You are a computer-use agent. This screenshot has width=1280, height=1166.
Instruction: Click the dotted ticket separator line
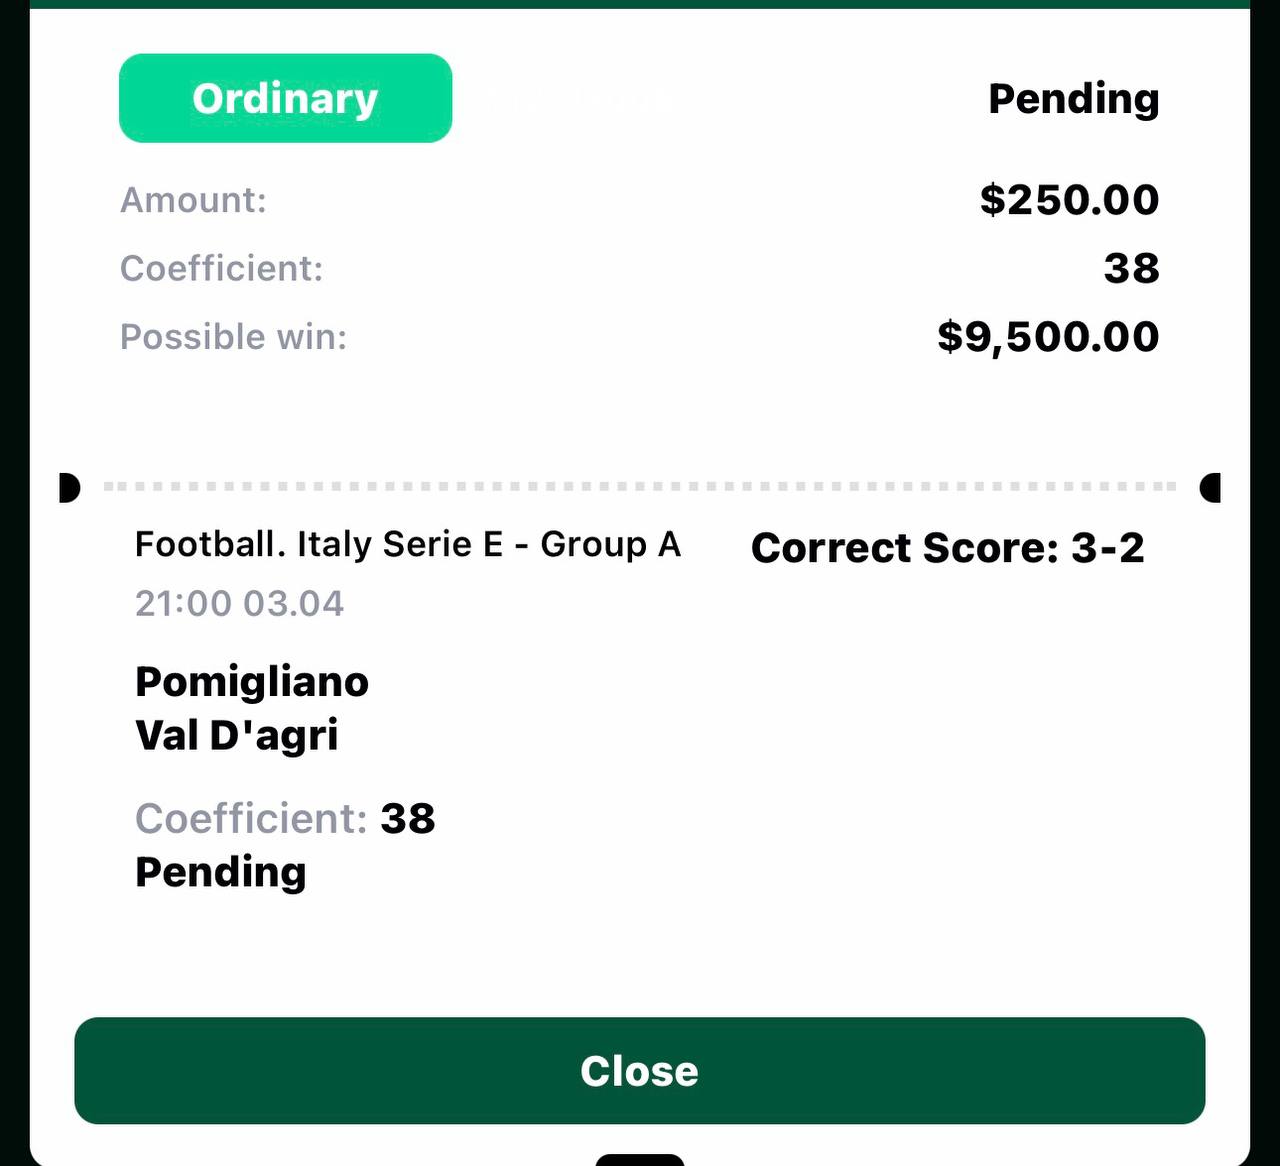(x=640, y=487)
